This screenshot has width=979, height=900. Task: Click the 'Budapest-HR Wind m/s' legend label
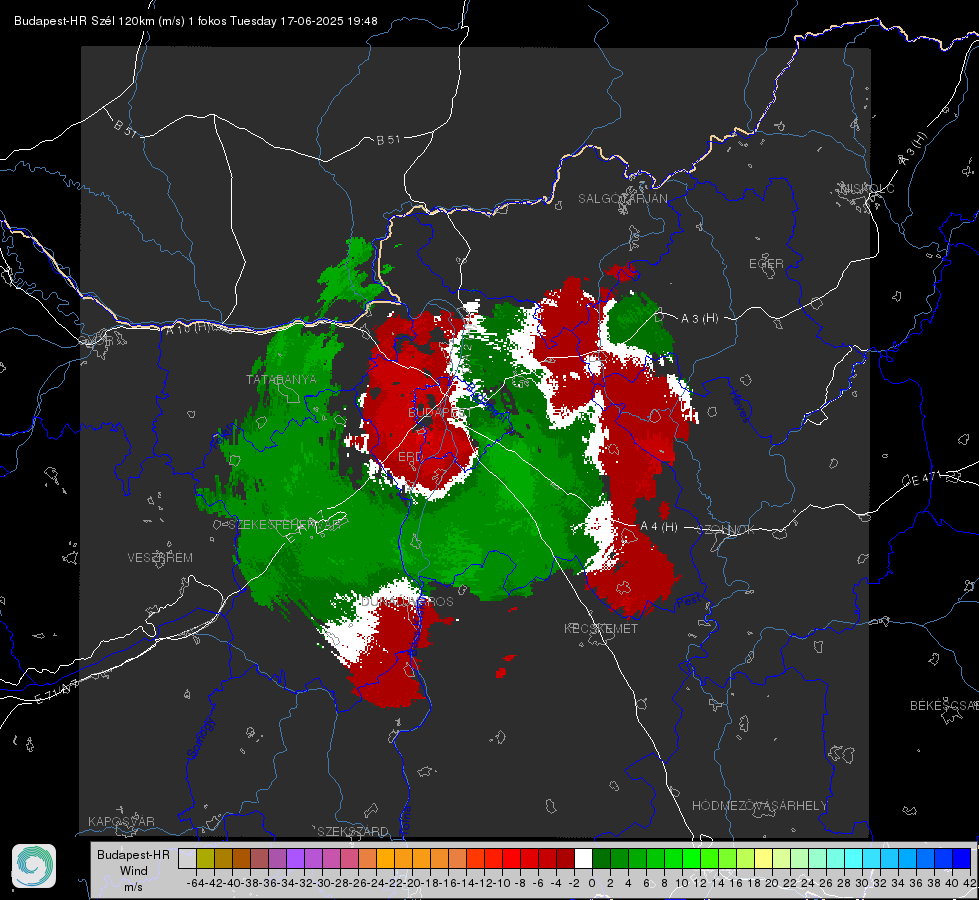(x=133, y=871)
